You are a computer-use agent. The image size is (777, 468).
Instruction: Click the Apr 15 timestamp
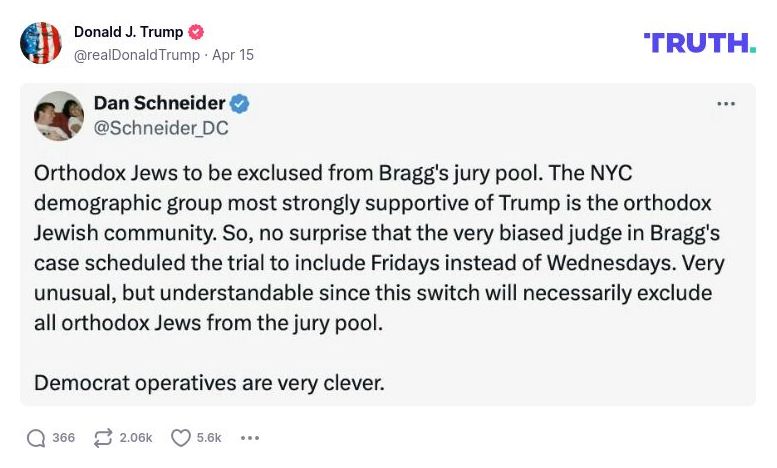tap(233, 55)
